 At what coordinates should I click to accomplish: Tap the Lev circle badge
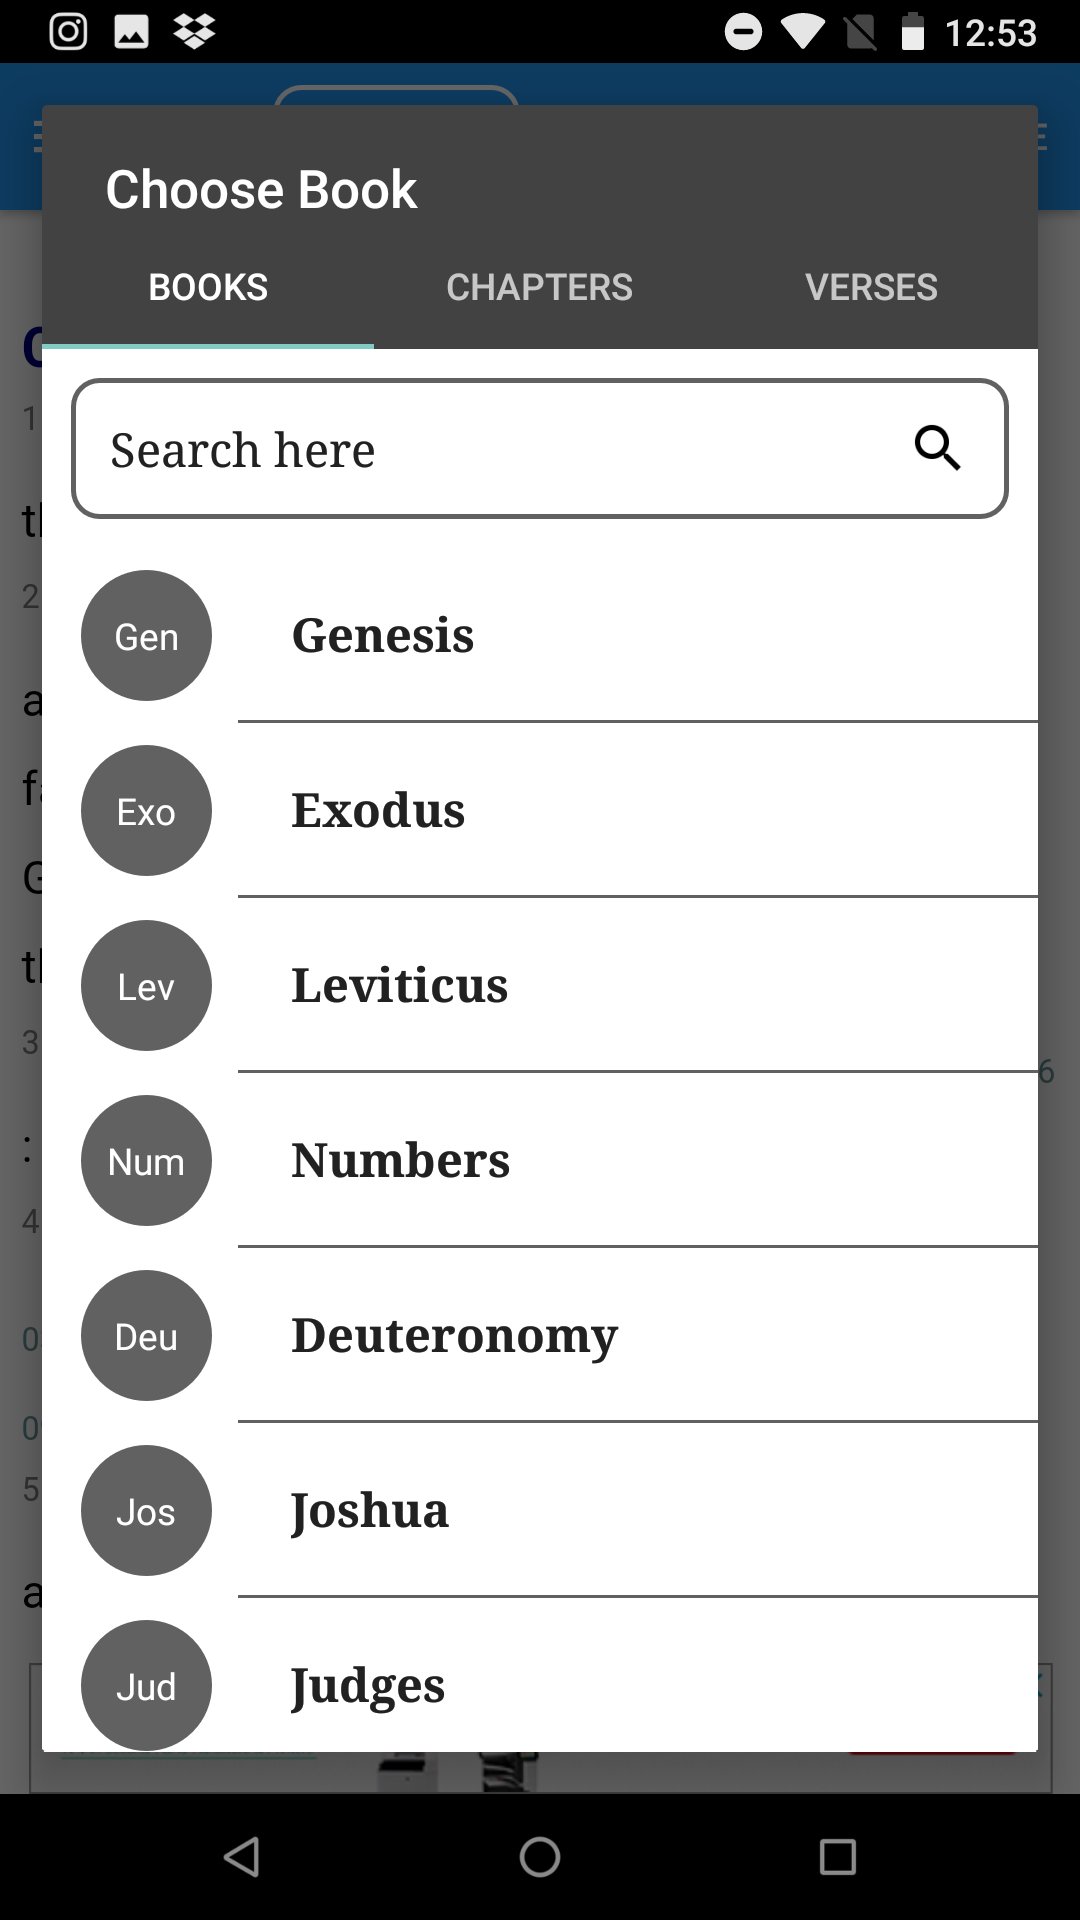click(x=146, y=986)
